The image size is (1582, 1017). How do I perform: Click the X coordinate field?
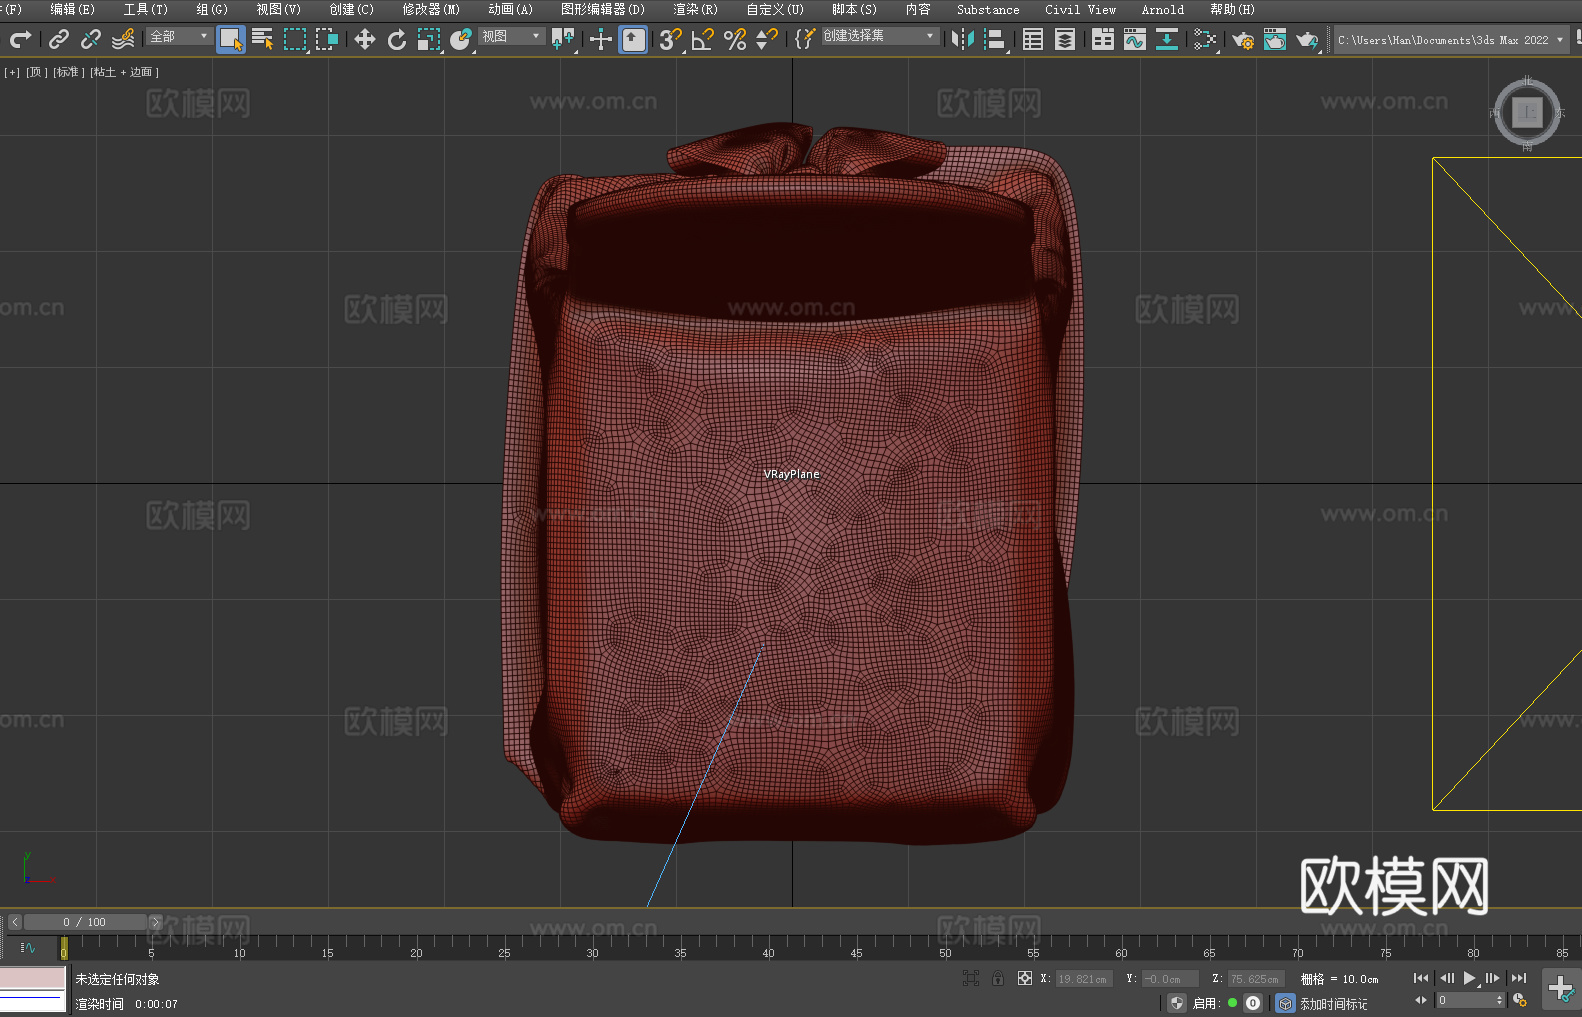tap(1084, 979)
